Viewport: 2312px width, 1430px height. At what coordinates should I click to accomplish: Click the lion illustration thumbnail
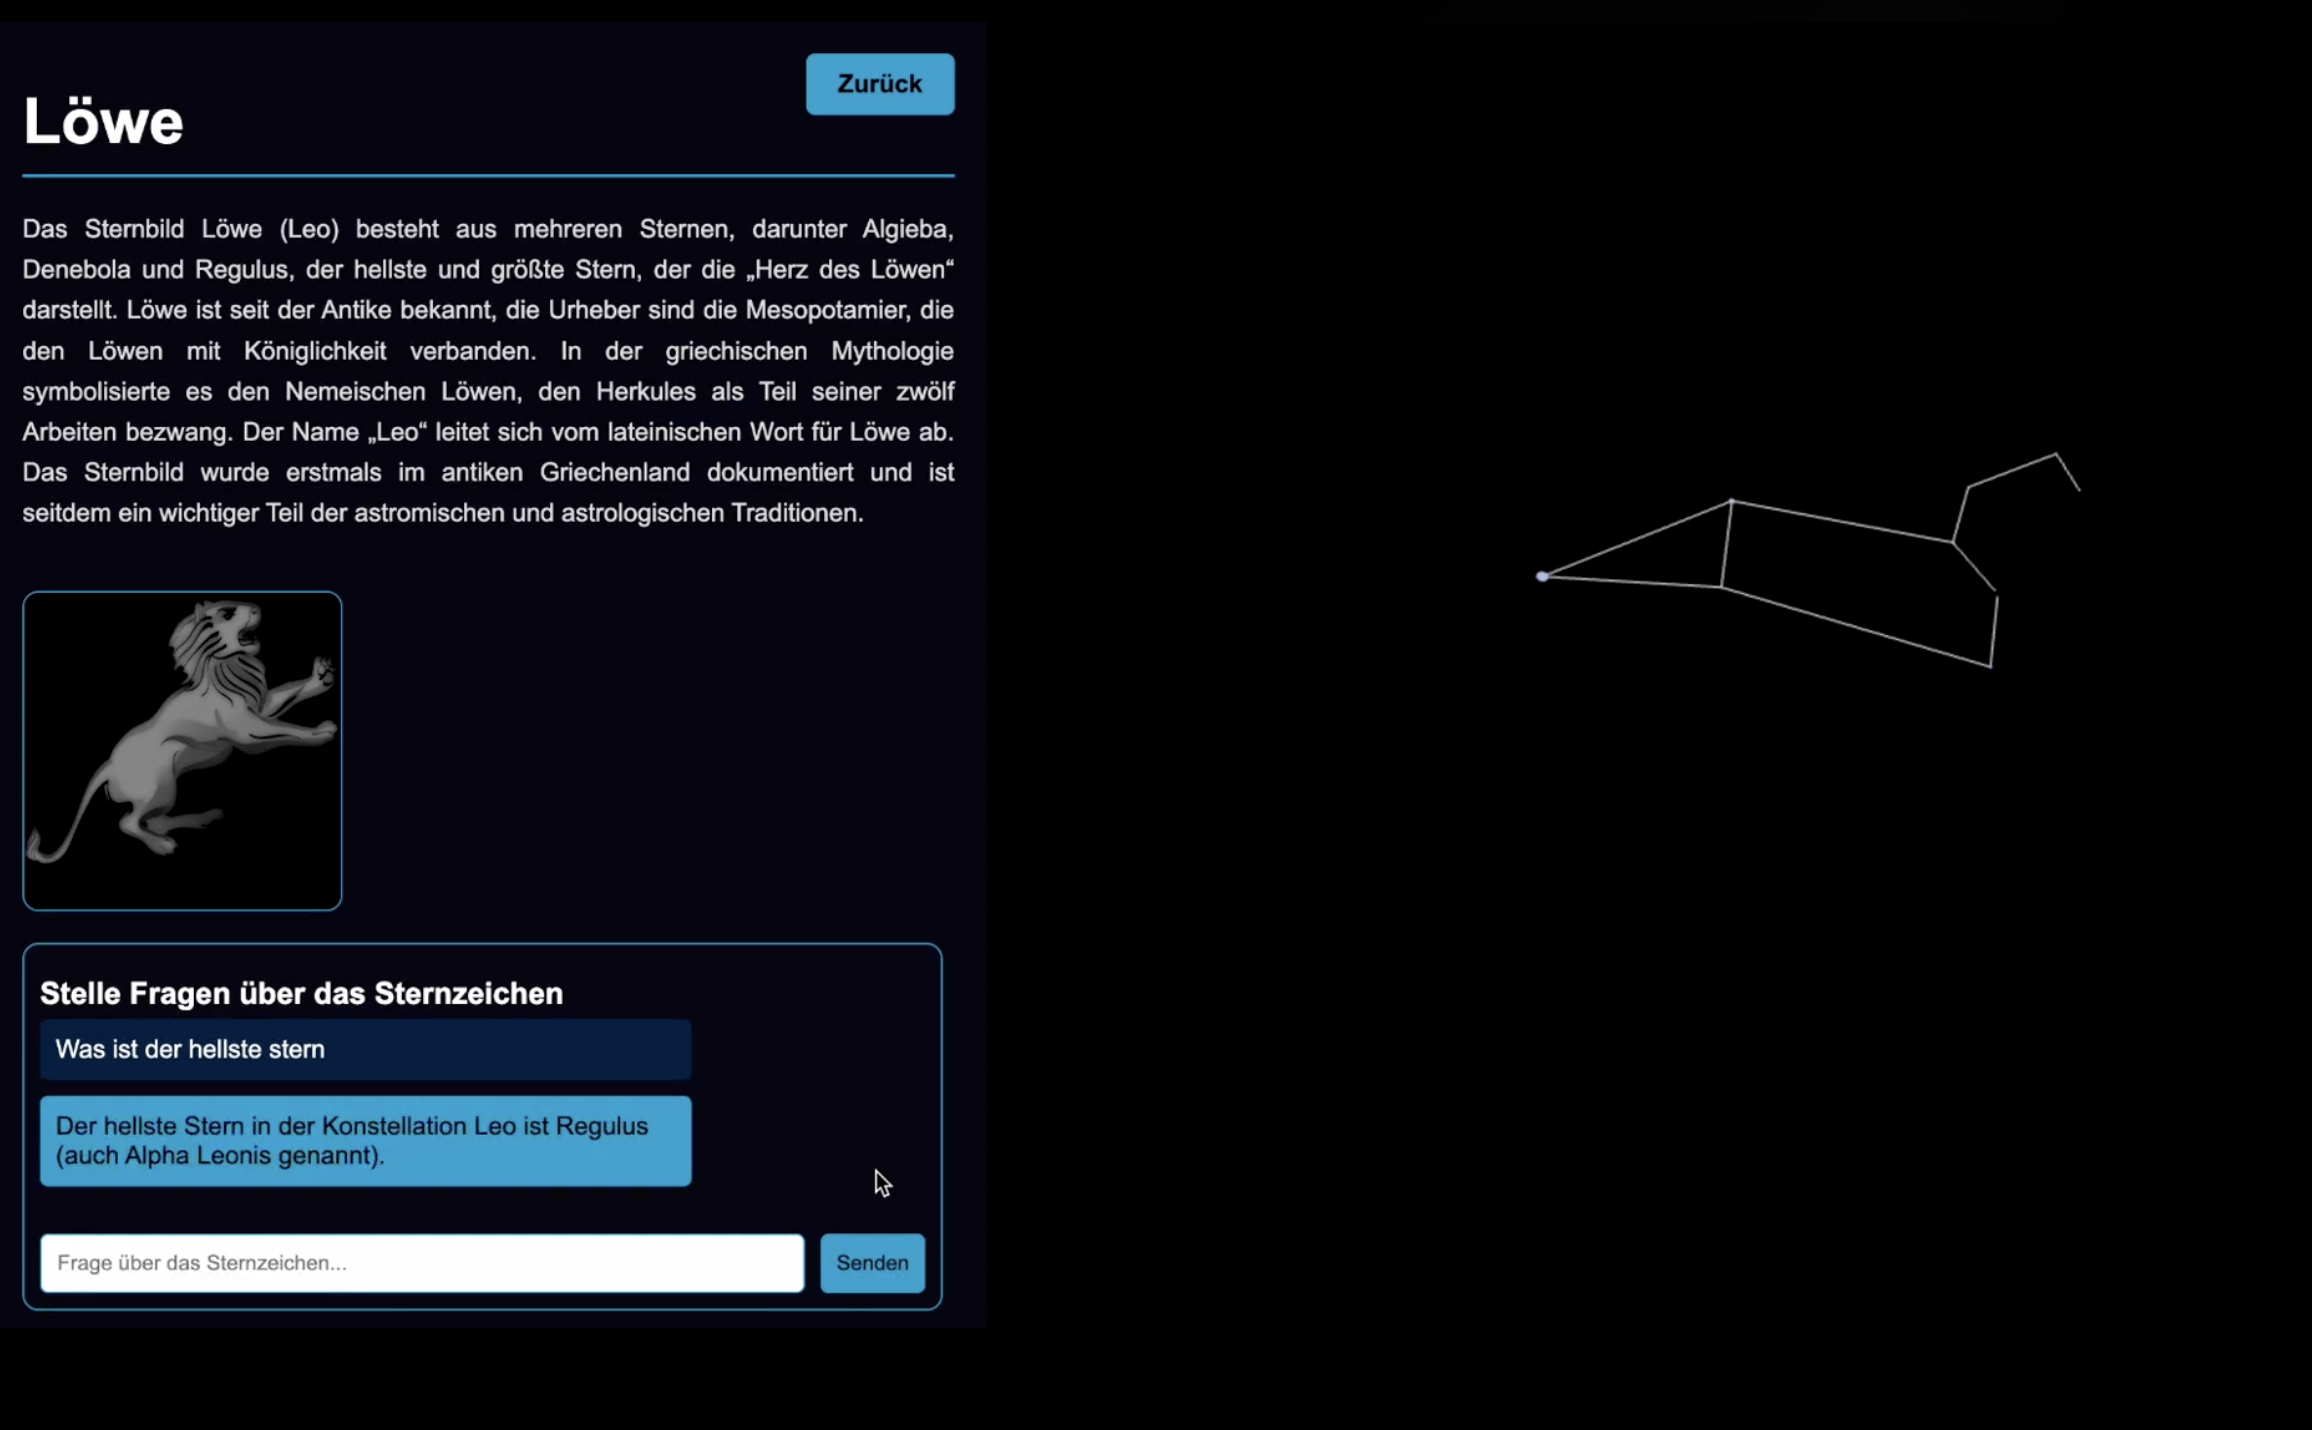(x=182, y=750)
